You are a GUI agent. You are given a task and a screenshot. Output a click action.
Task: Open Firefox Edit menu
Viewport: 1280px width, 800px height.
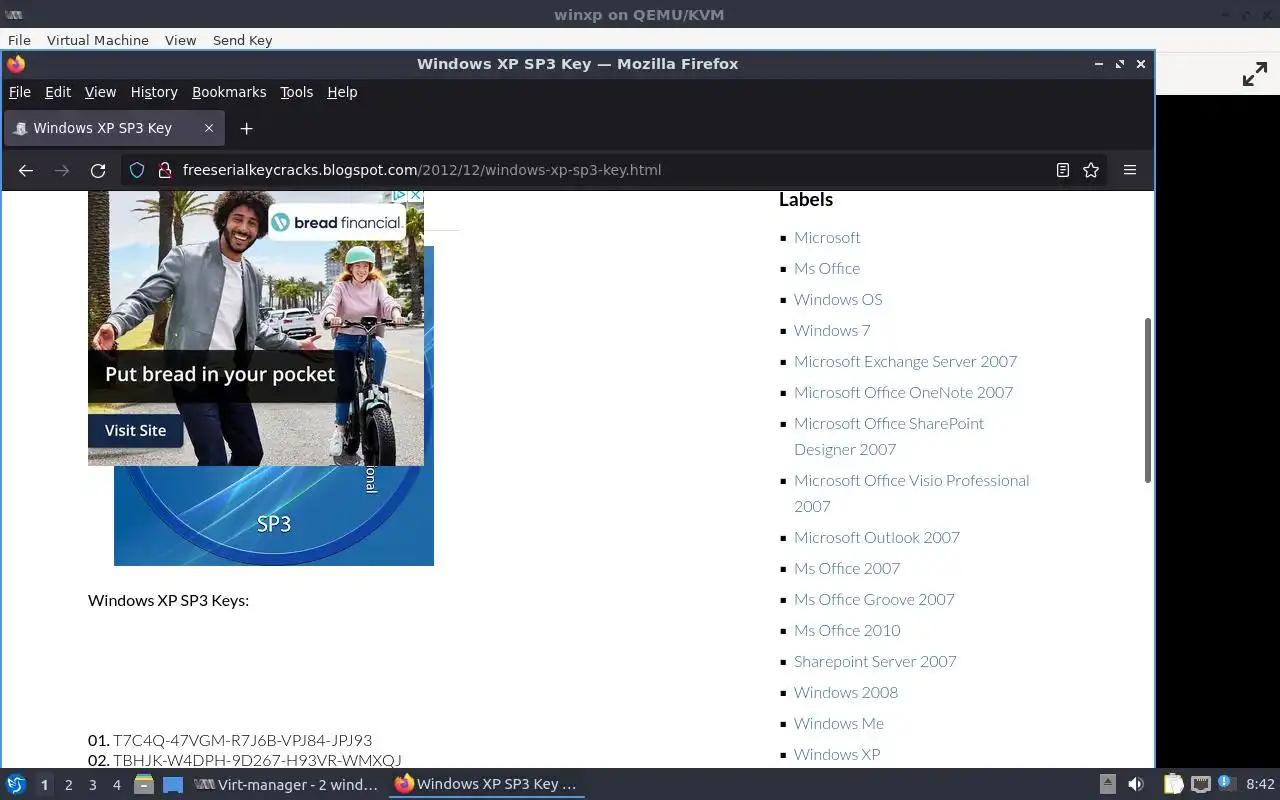pyautogui.click(x=58, y=92)
